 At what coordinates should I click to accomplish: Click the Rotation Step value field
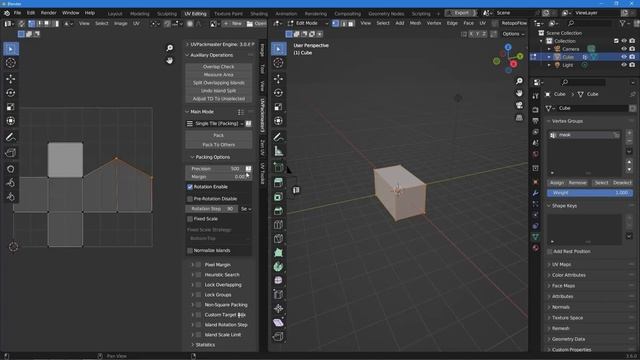(212, 209)
